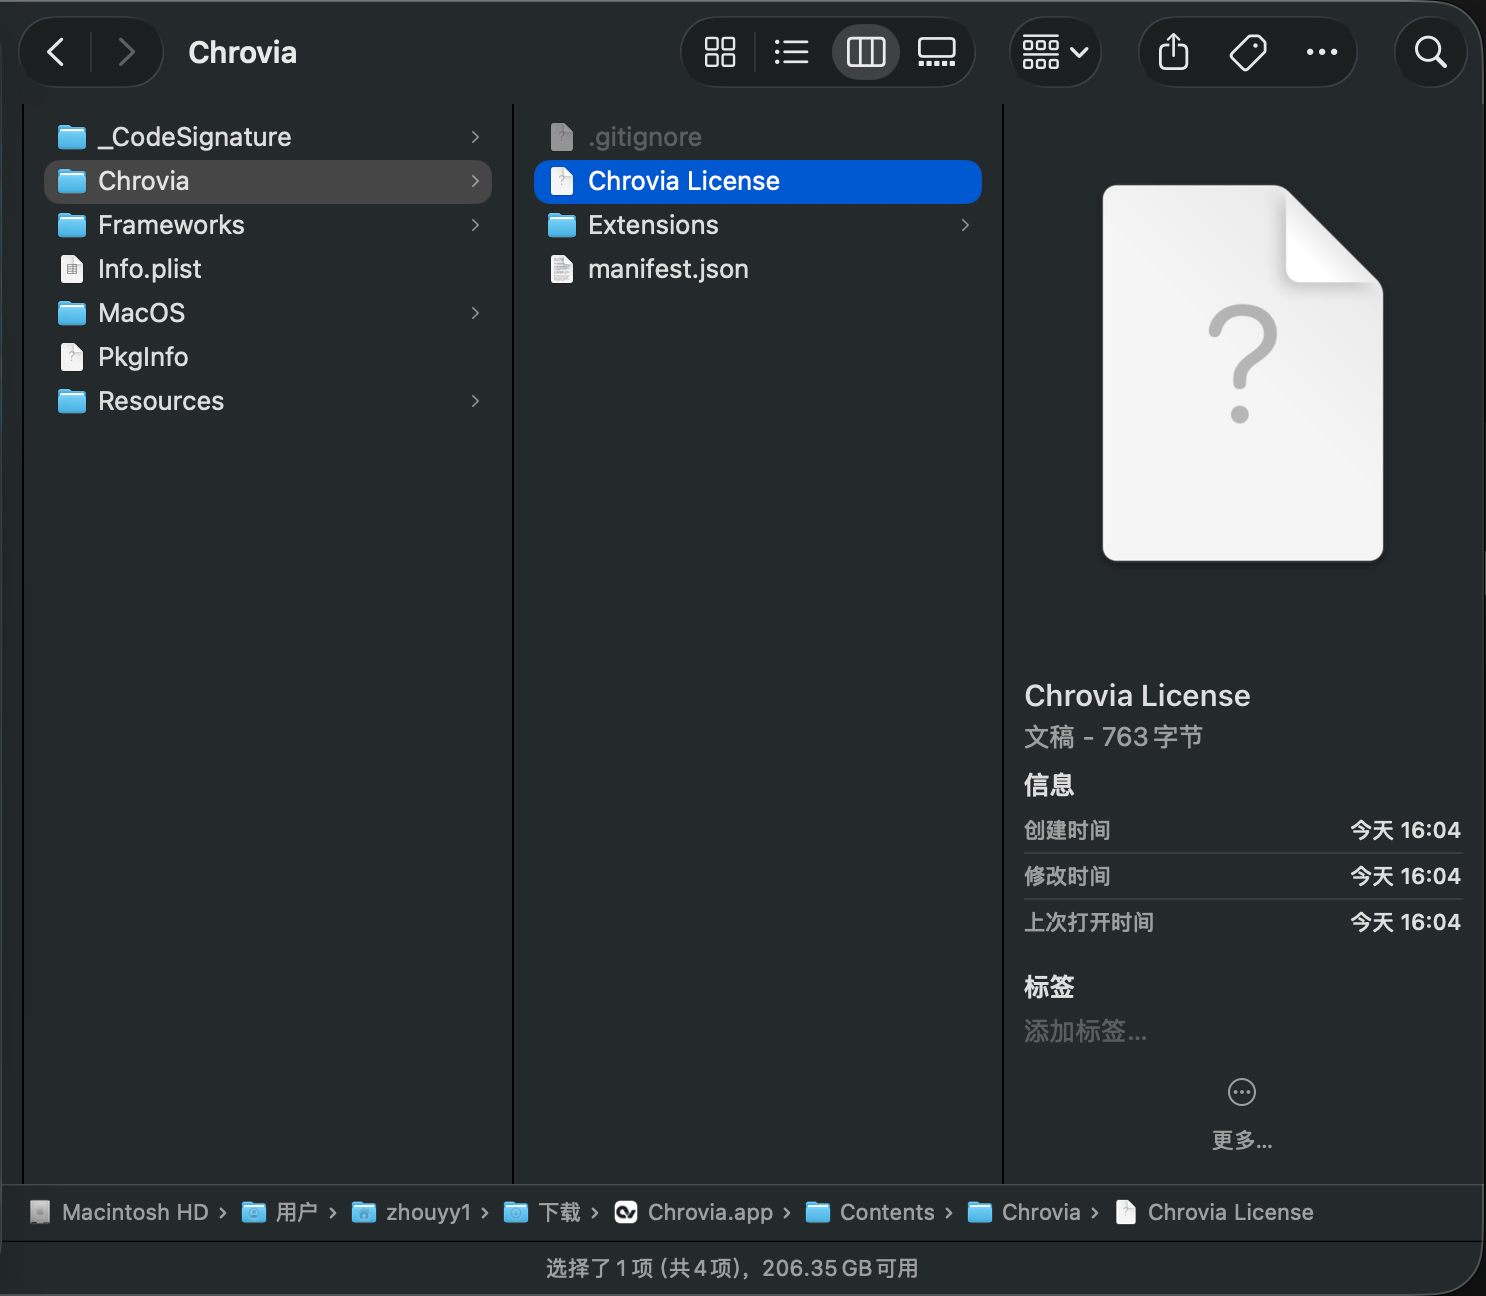Image resolution: width=1486 pixels, height=1296 pixels.
Task: Select the Extensions folder
Action: coord(758,225)
